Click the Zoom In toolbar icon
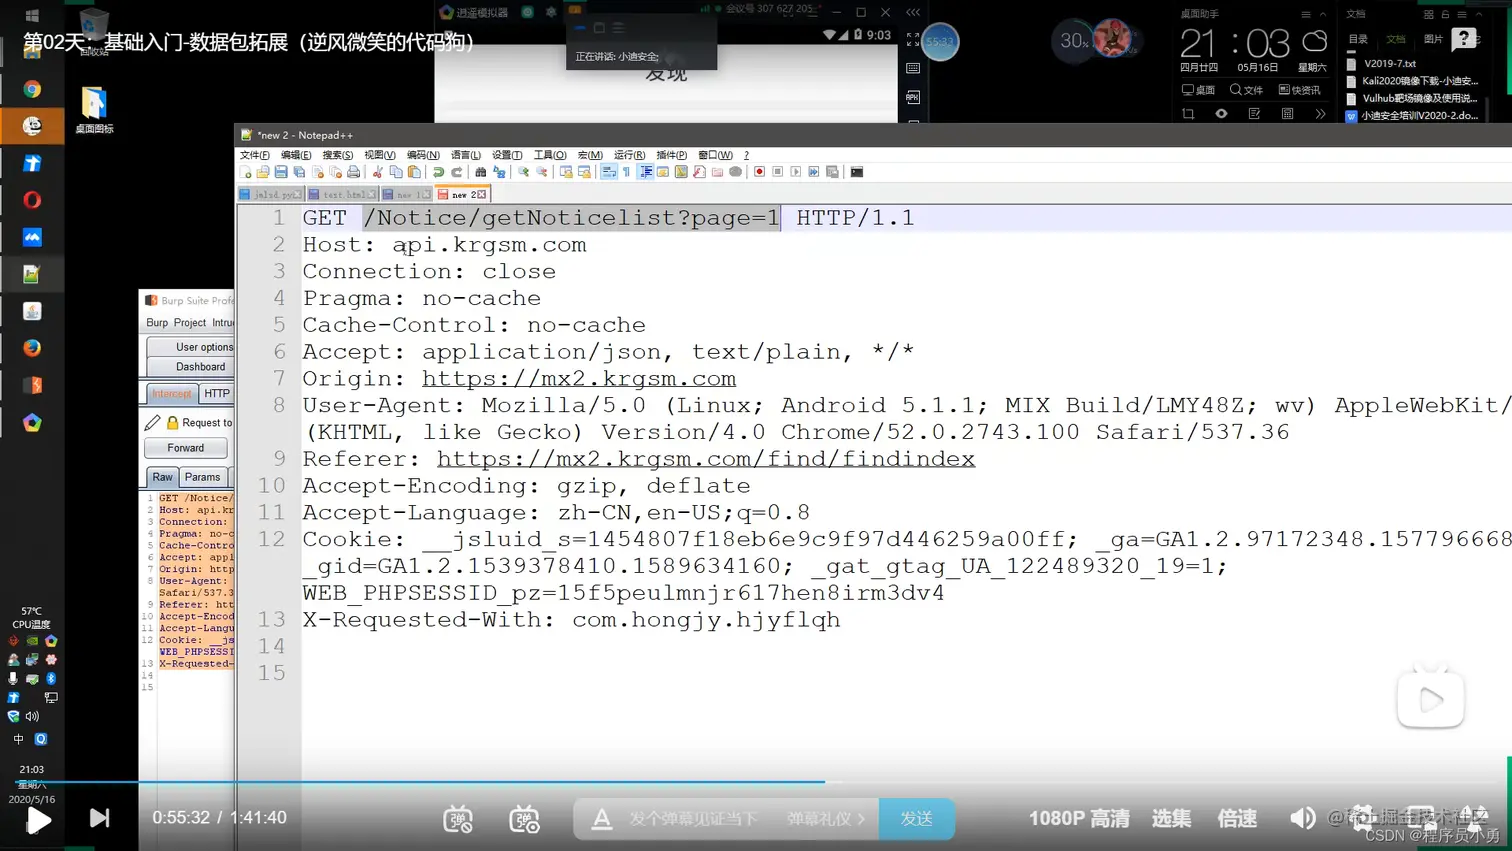Viewport: 1512px width, 851px height. tap(524, 172)
